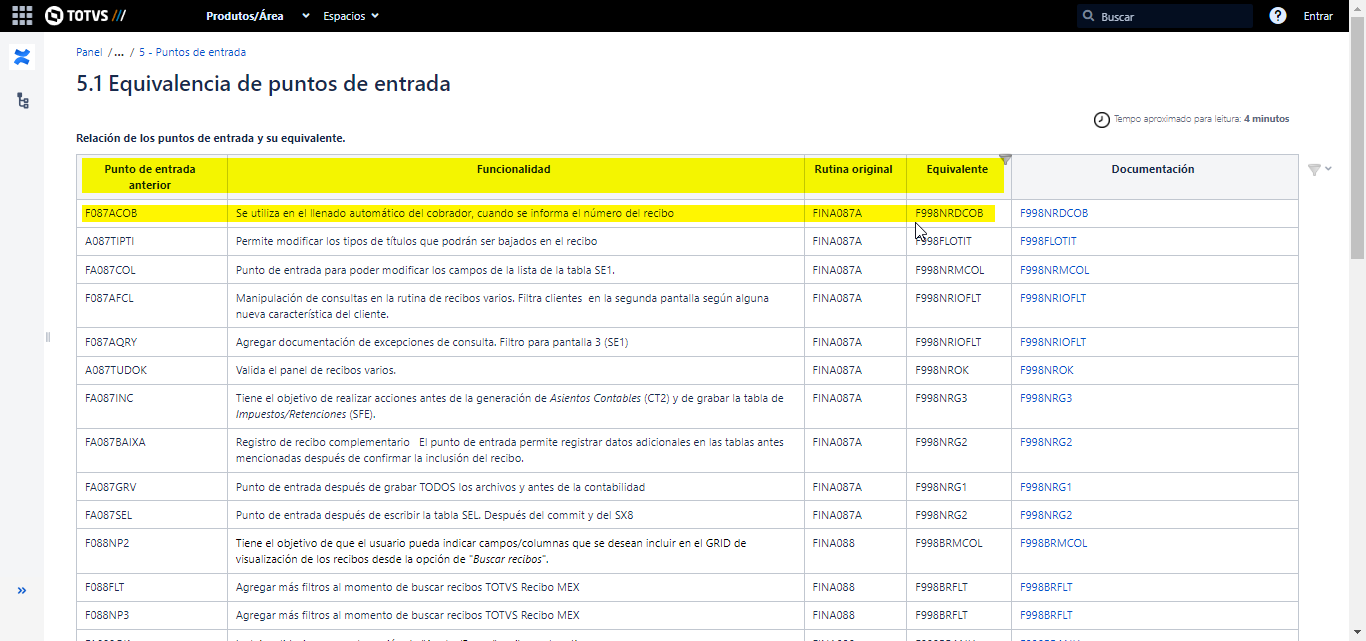
Task: Select the F087AFCL cell
Action: point(152,305)
